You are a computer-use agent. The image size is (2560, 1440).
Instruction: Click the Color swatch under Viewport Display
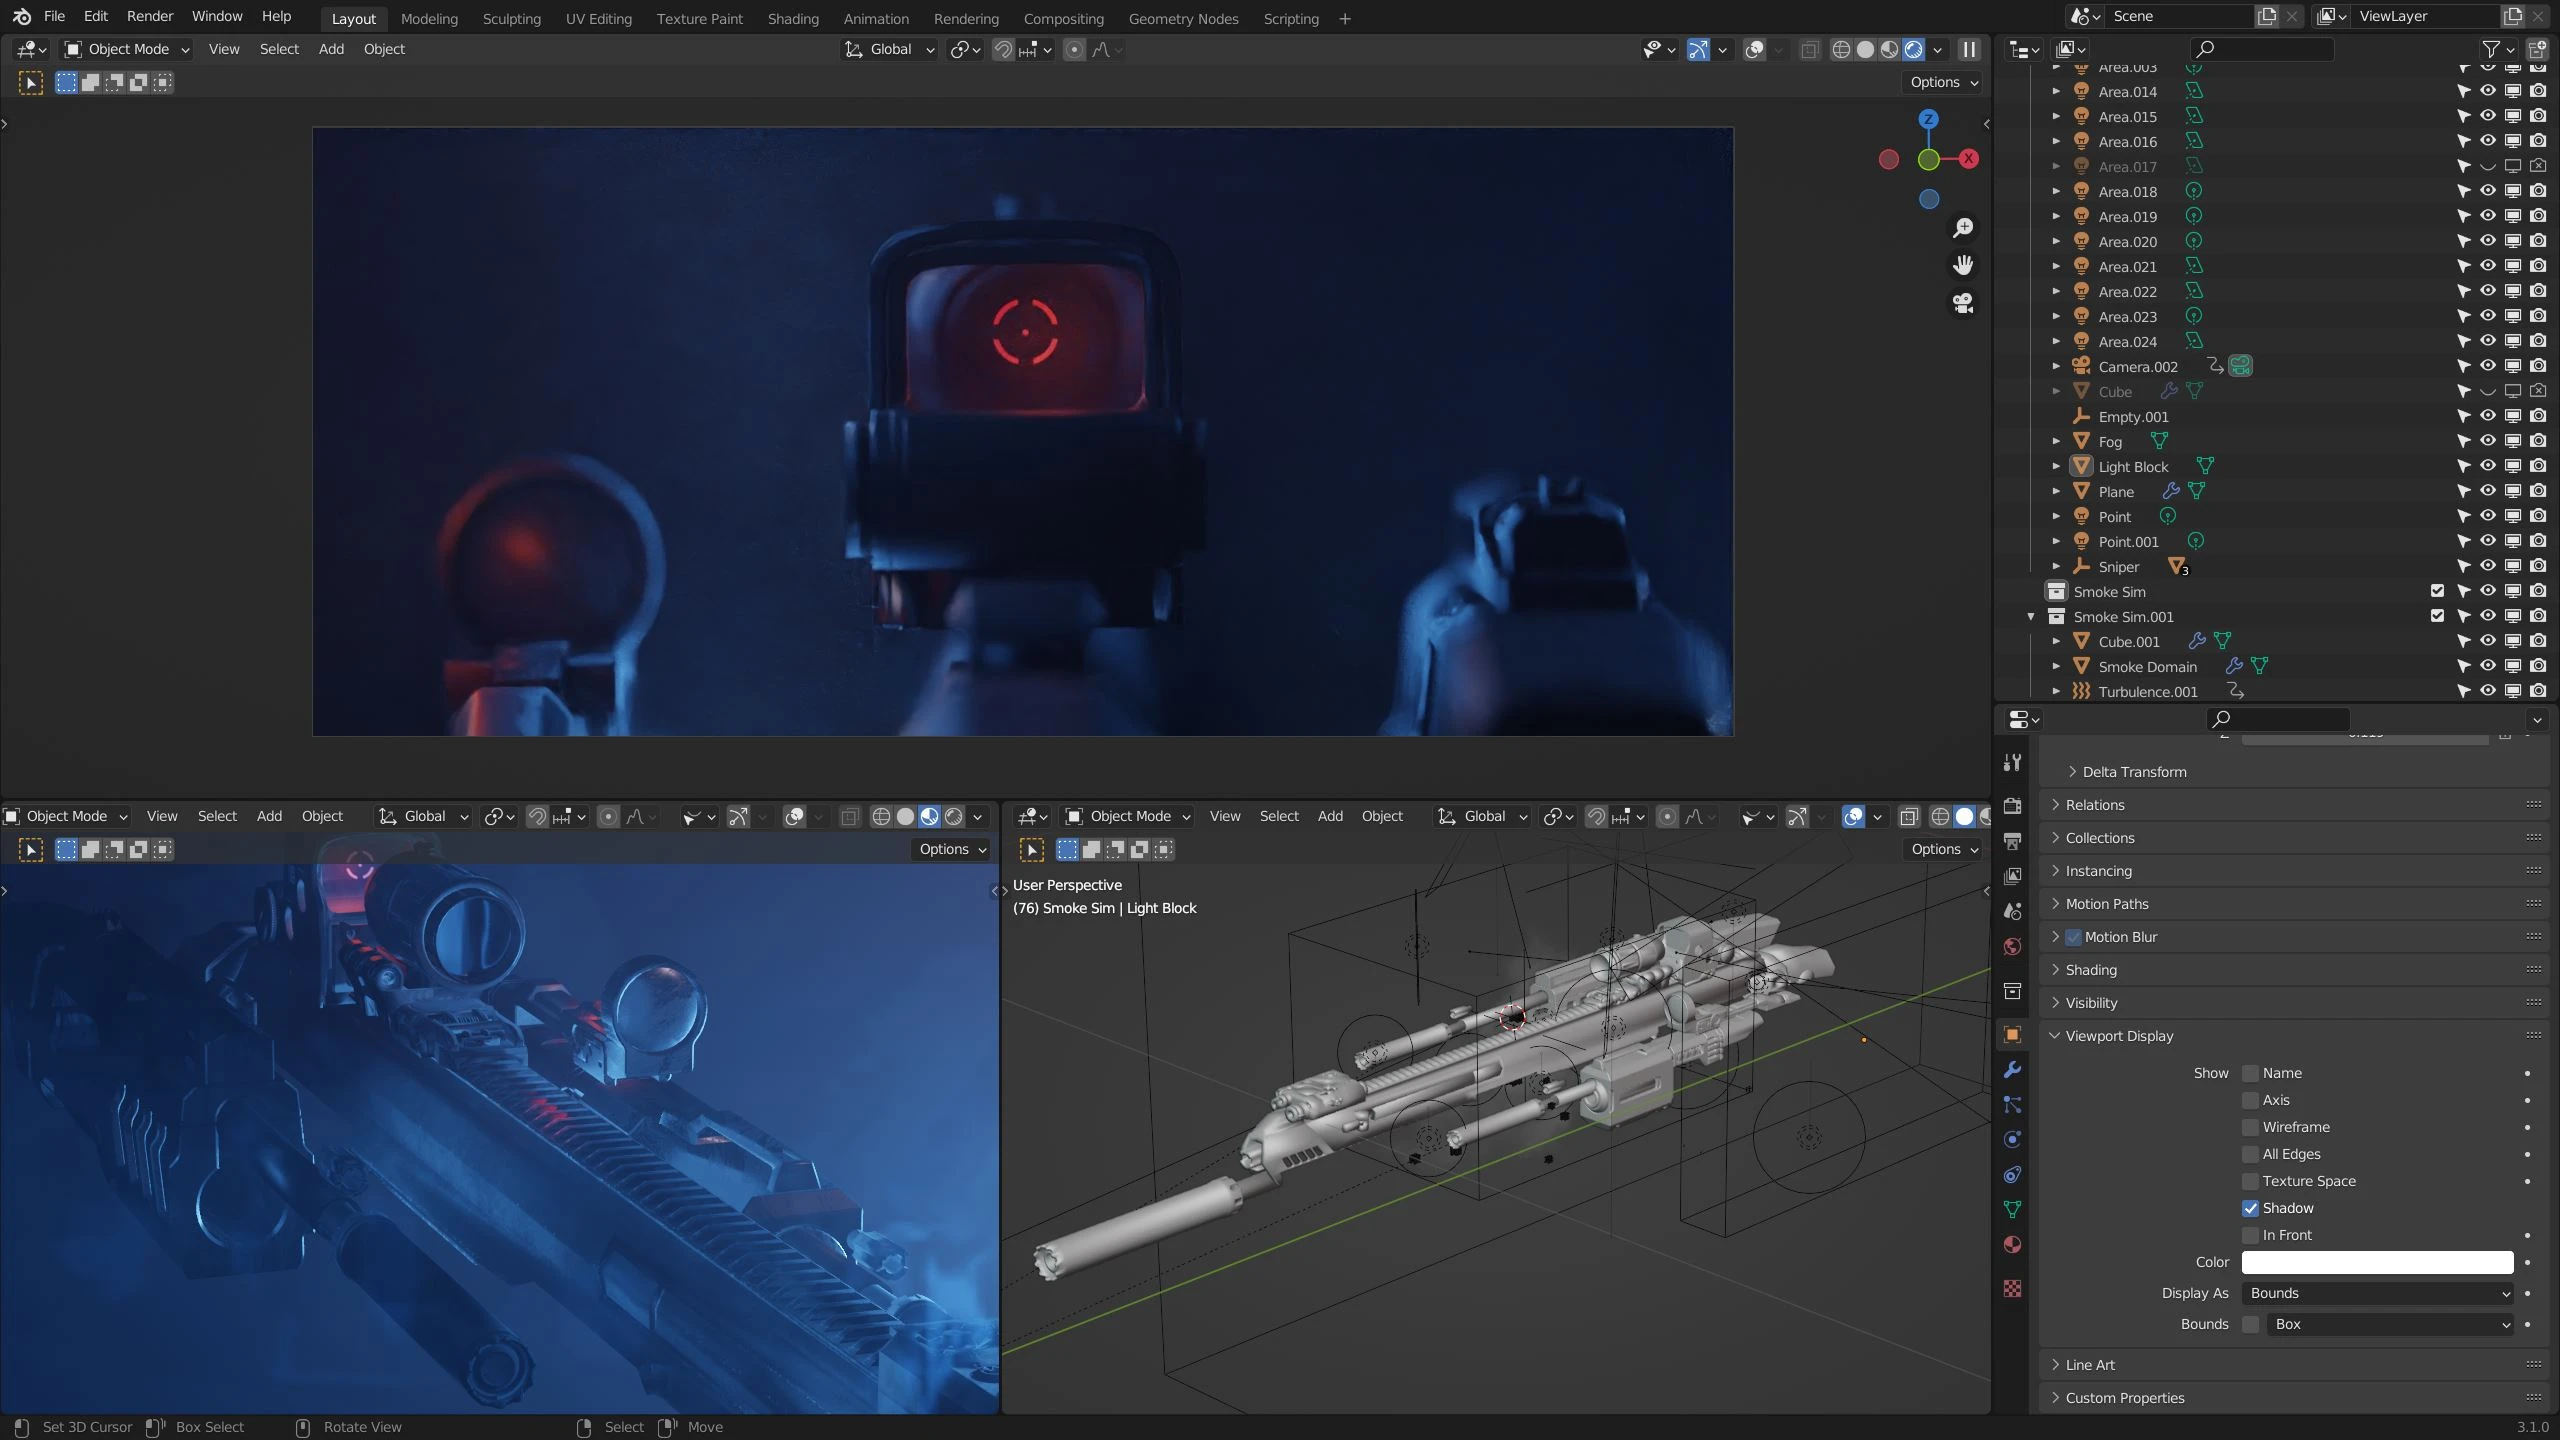coord(2376,1262)
